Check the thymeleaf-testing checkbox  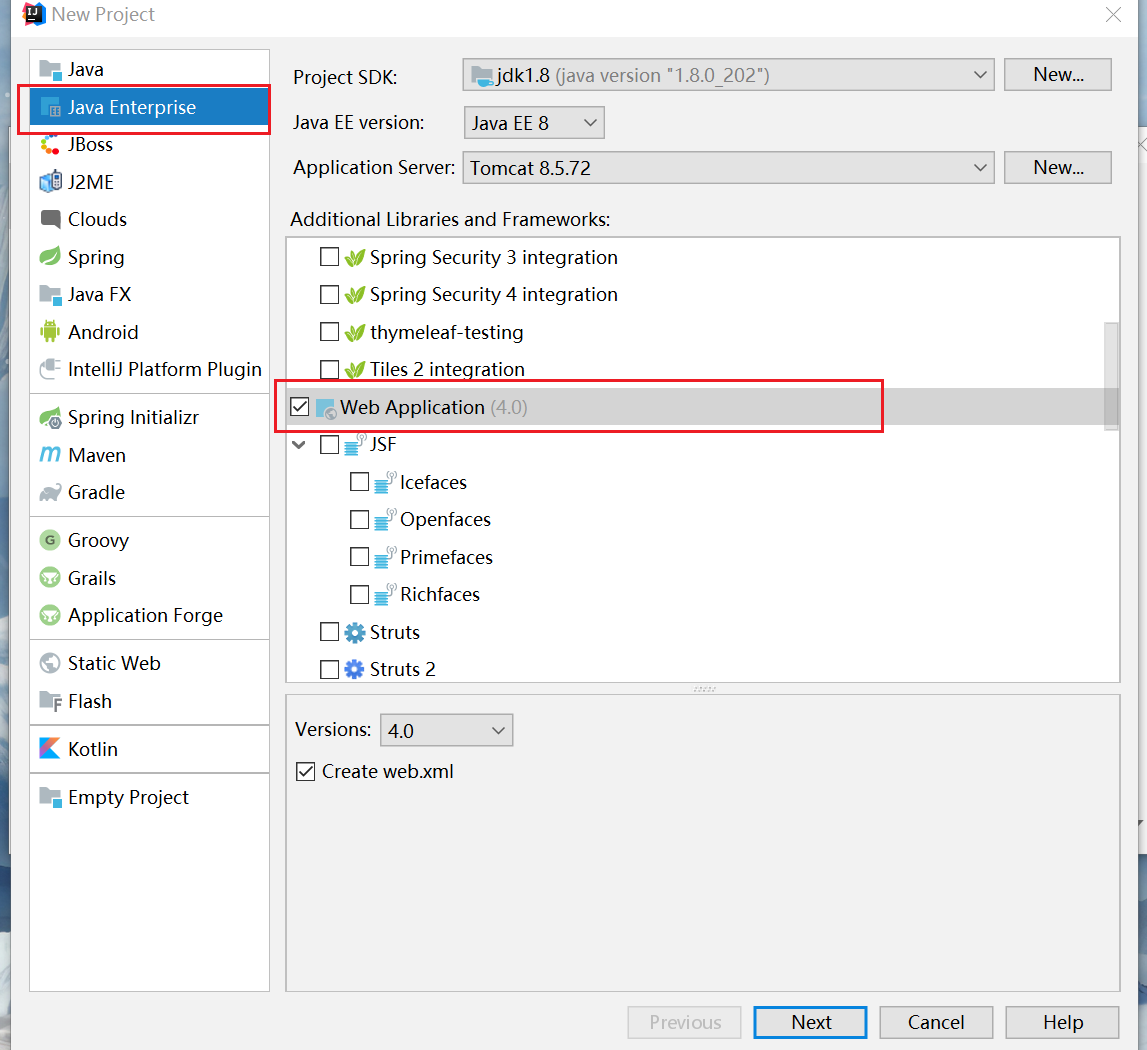(329, 332)
